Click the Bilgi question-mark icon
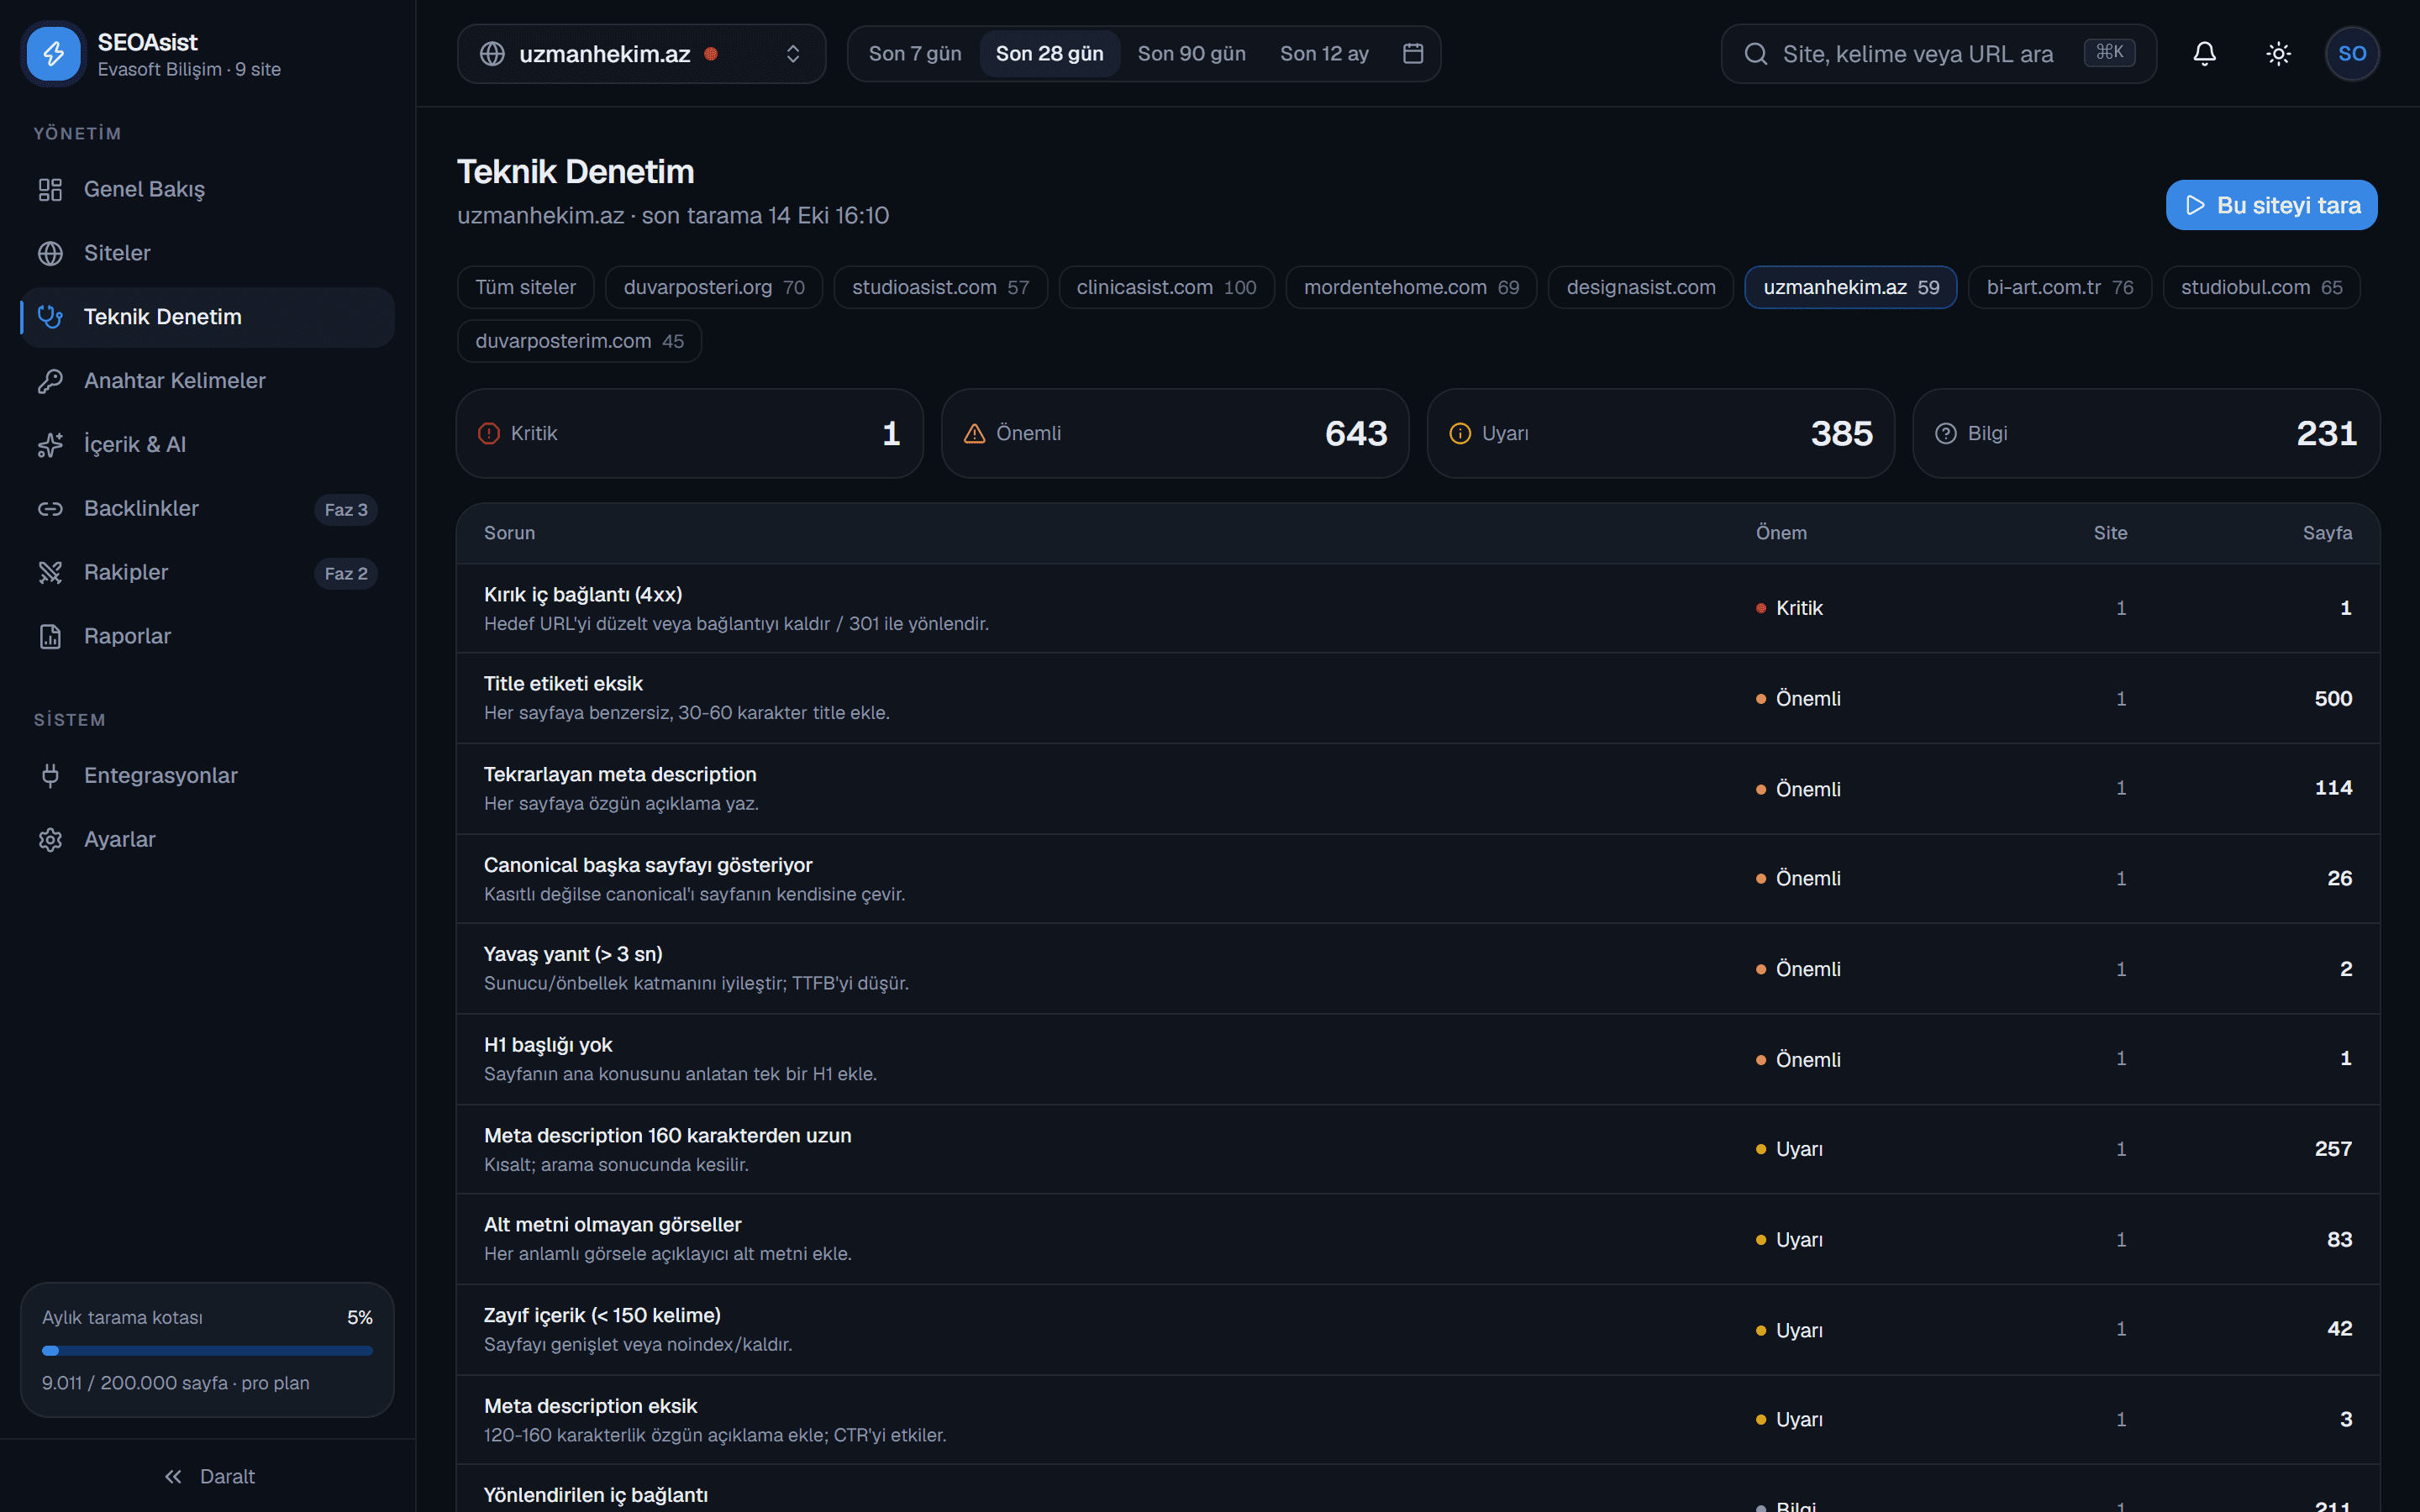Screen dimensions: 2420x1512 pyautogui.click(x=1945, y=433)
